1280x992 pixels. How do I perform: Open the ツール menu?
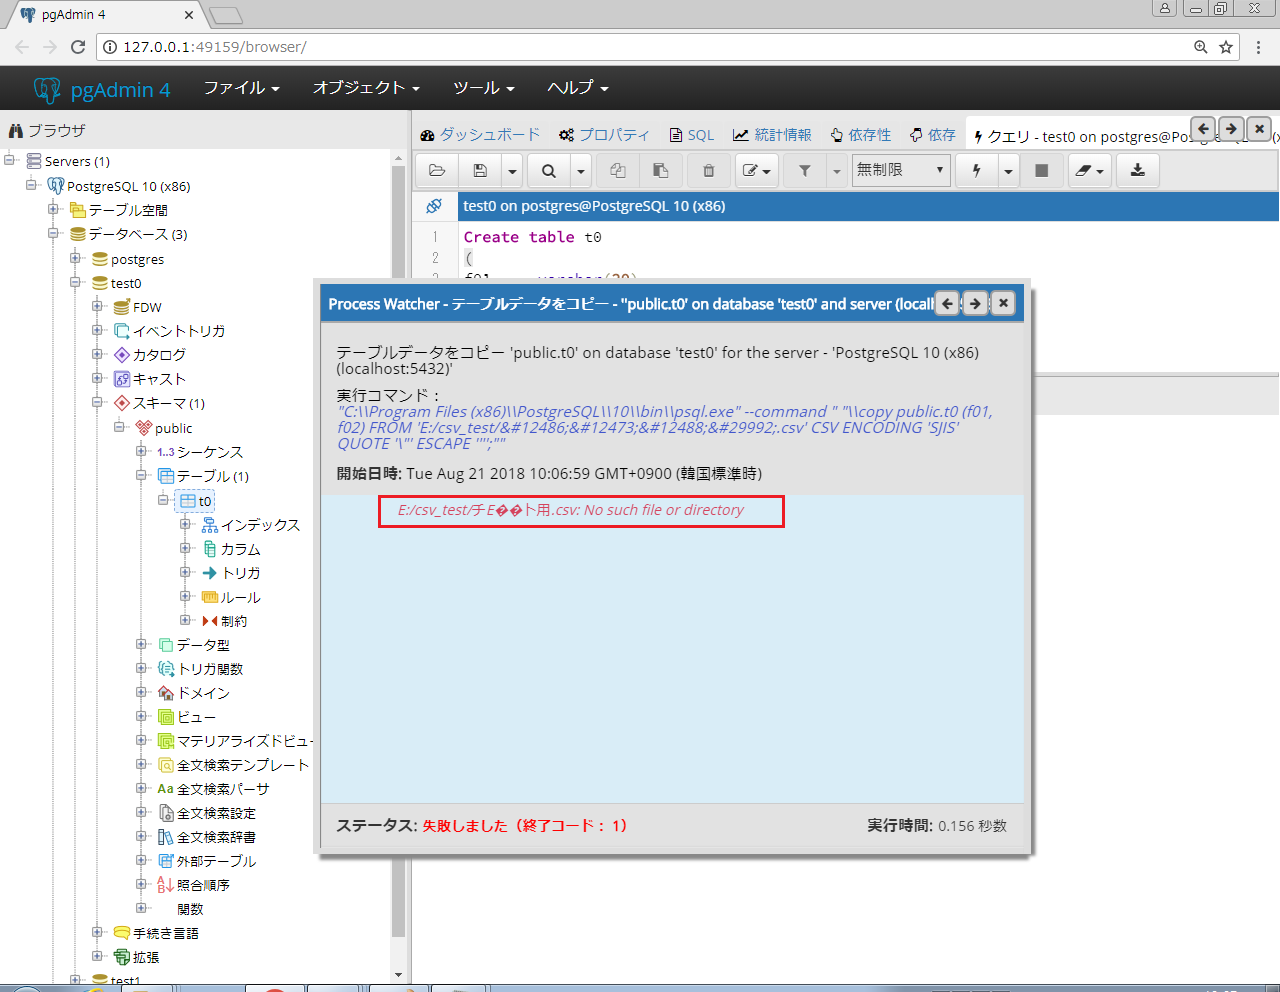point(484,88)
